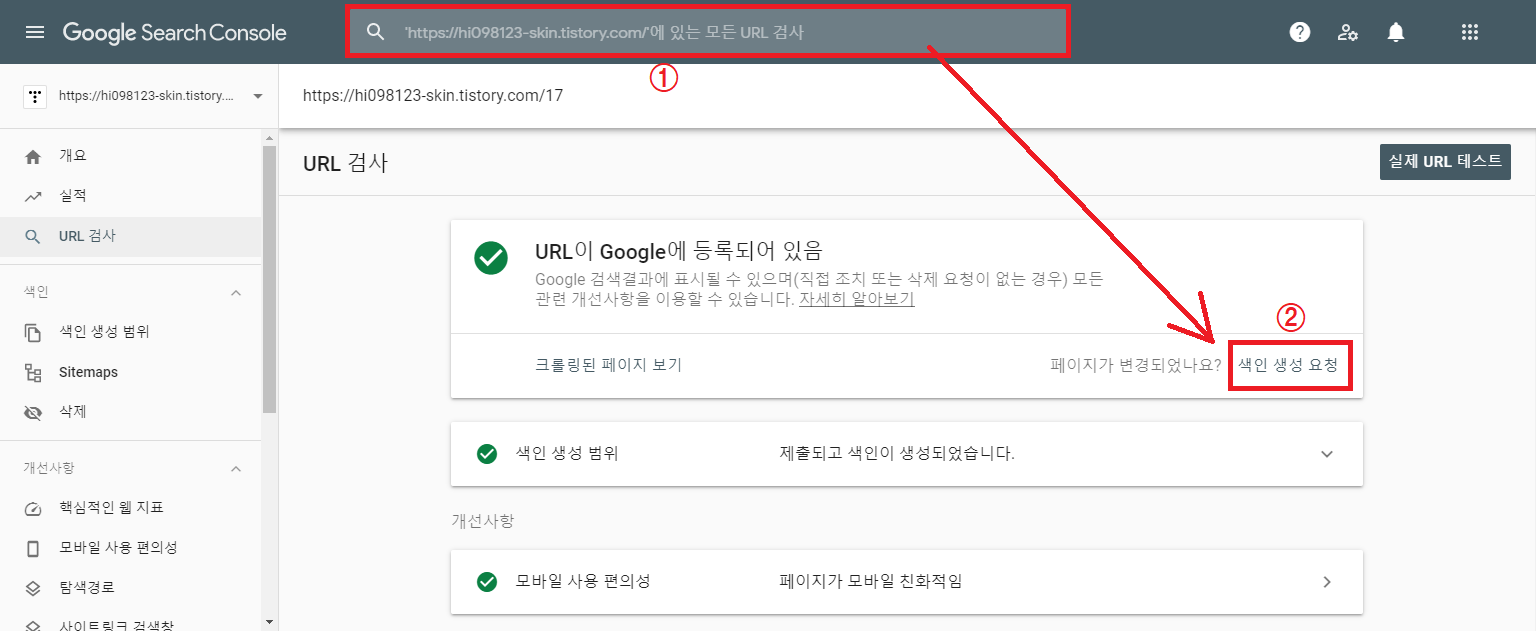
Task: Click the green check beside URL이 Google에 등록되어 있음
Action: 490,258
